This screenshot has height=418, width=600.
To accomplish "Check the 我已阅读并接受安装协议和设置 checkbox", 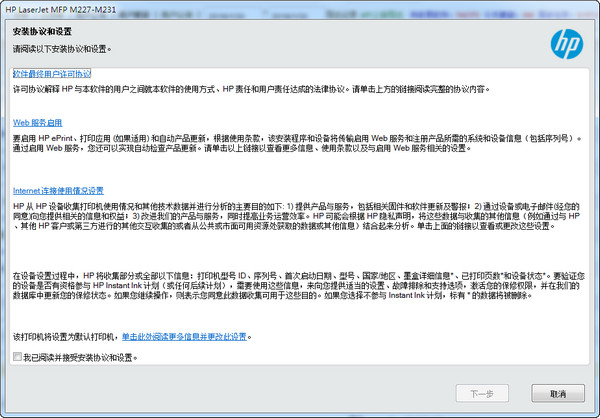I will coord(17,356).
